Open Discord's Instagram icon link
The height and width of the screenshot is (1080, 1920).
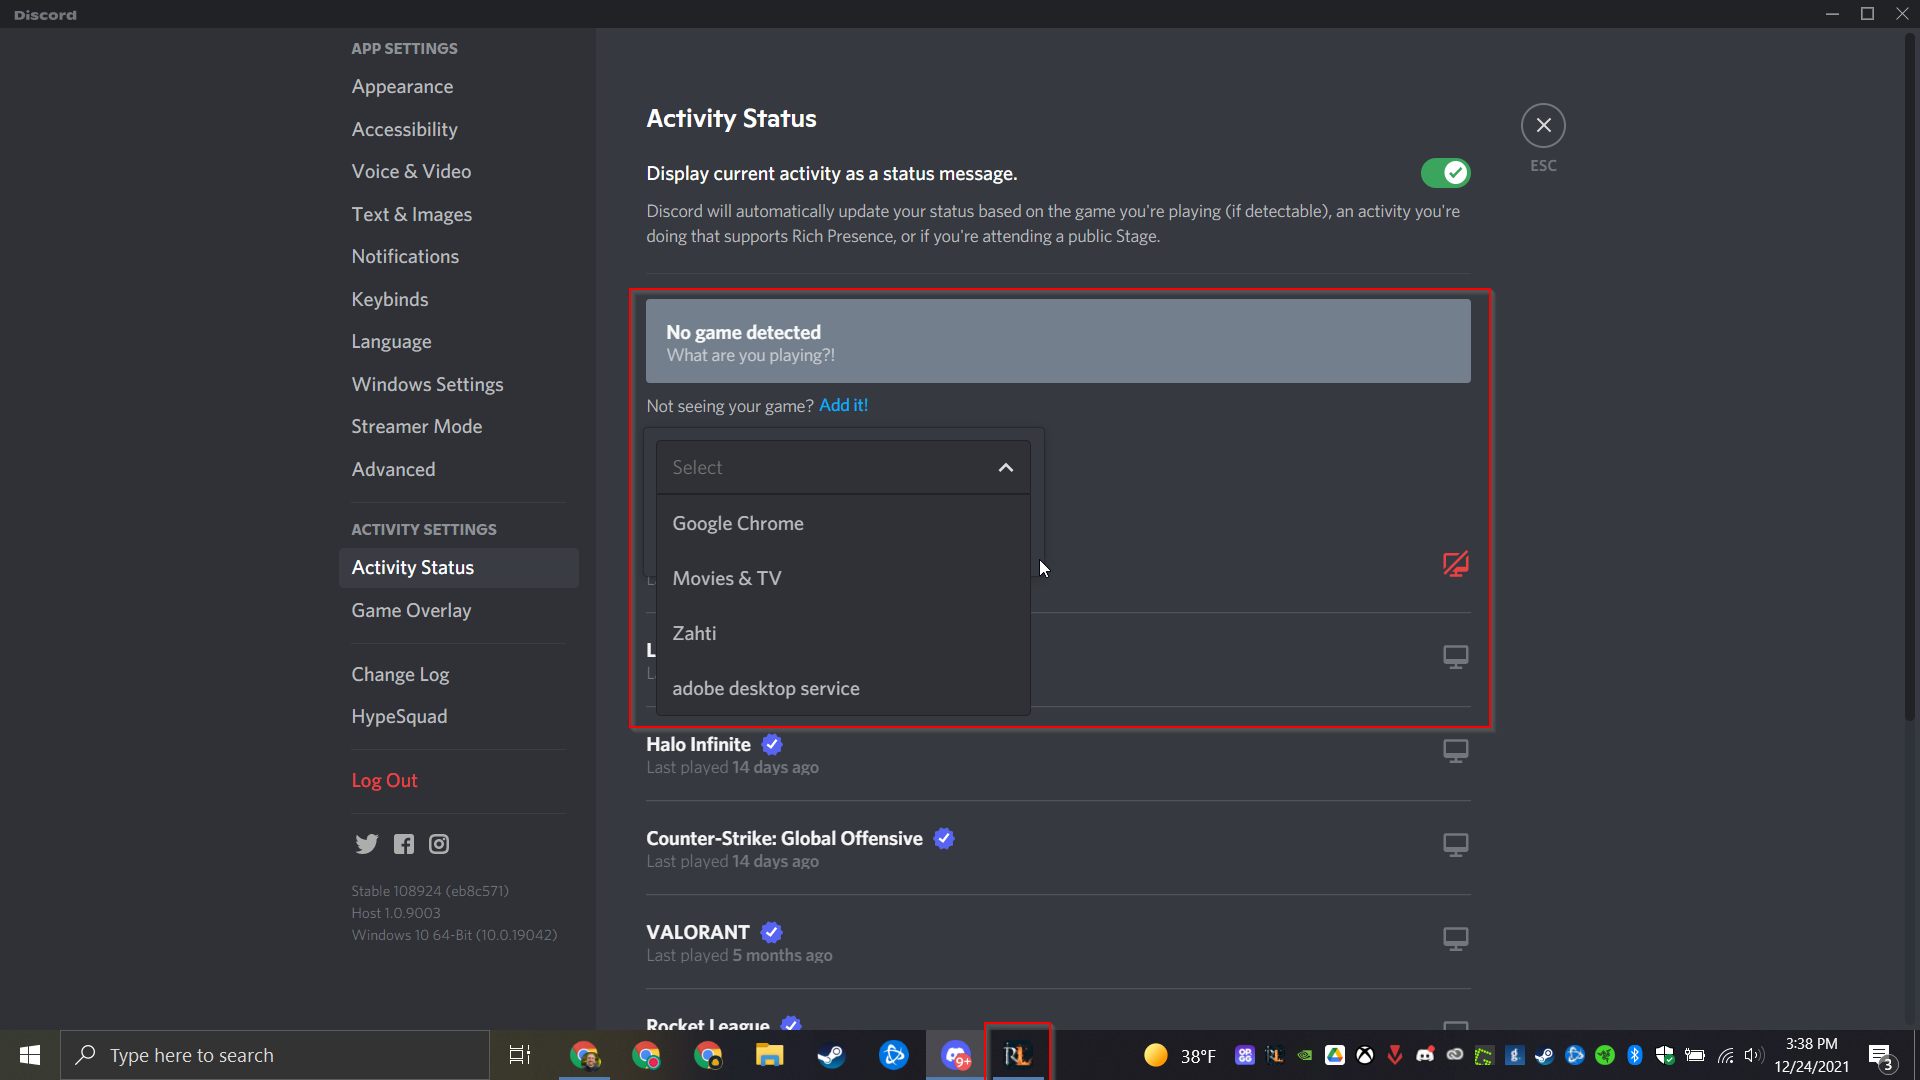pyautogui.click(x=439, y=844)
